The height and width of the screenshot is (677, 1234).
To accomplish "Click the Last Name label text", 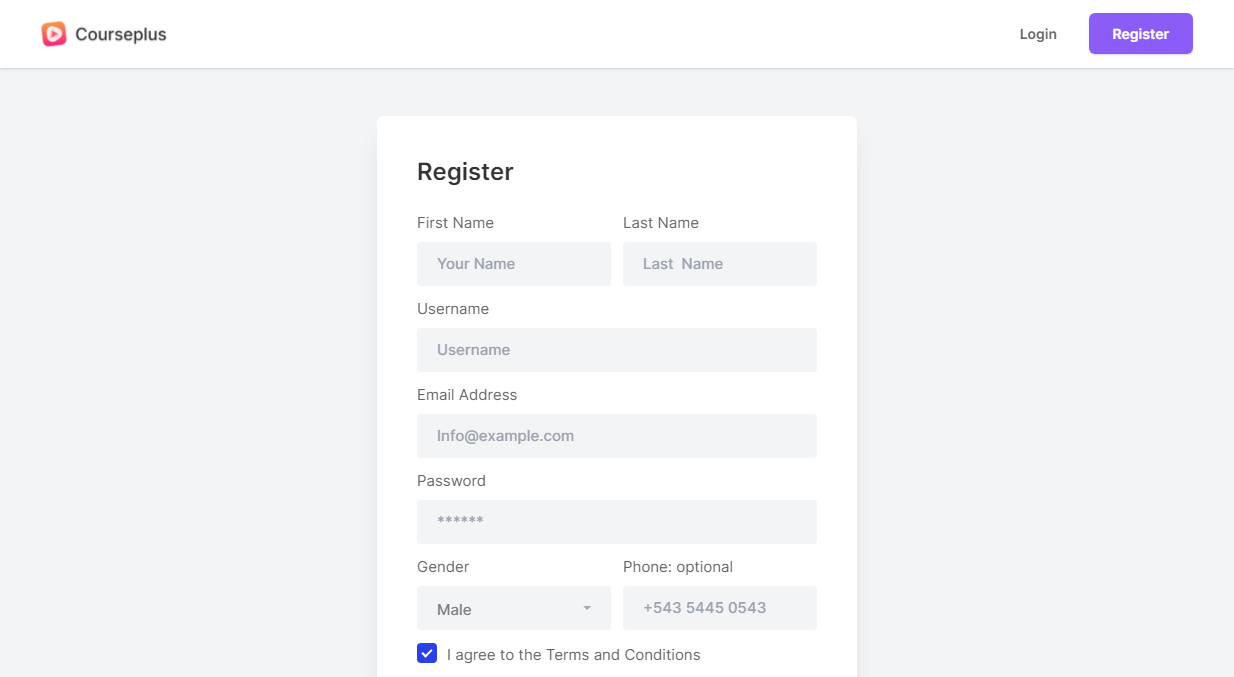I will [x=661, y=223].
